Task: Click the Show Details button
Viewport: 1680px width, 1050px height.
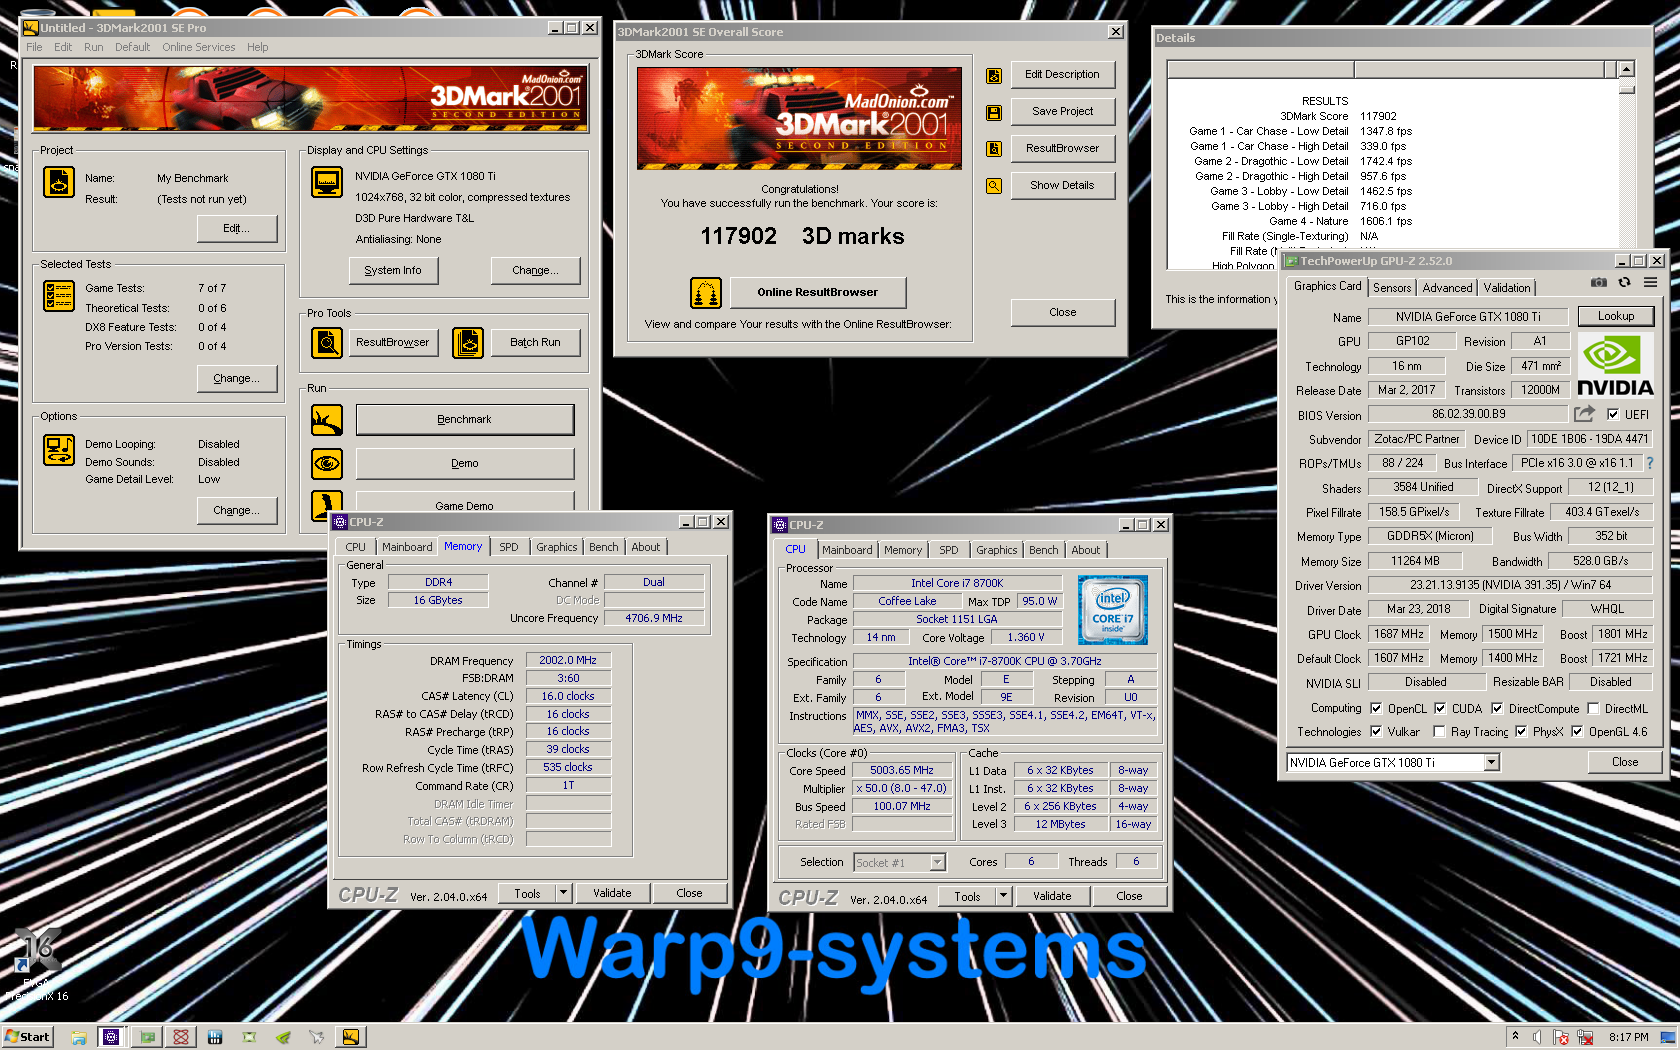Action: (1062, 185)
